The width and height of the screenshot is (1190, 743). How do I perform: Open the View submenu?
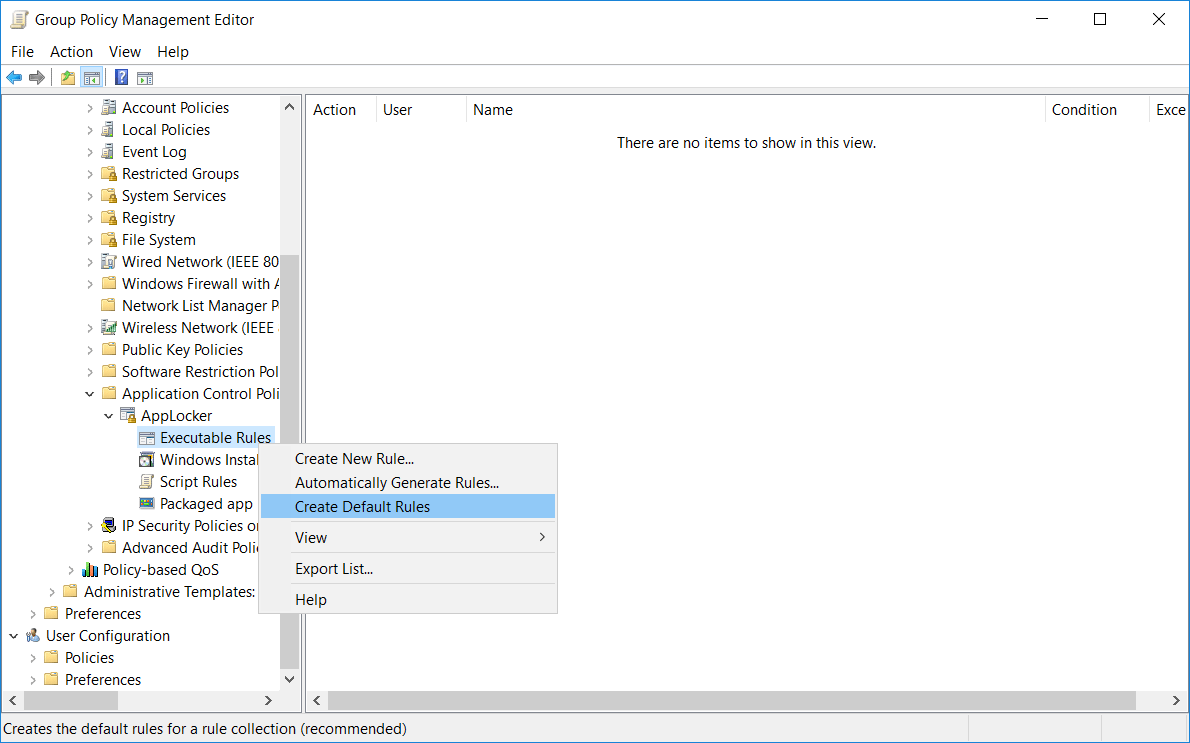[311, 537]
